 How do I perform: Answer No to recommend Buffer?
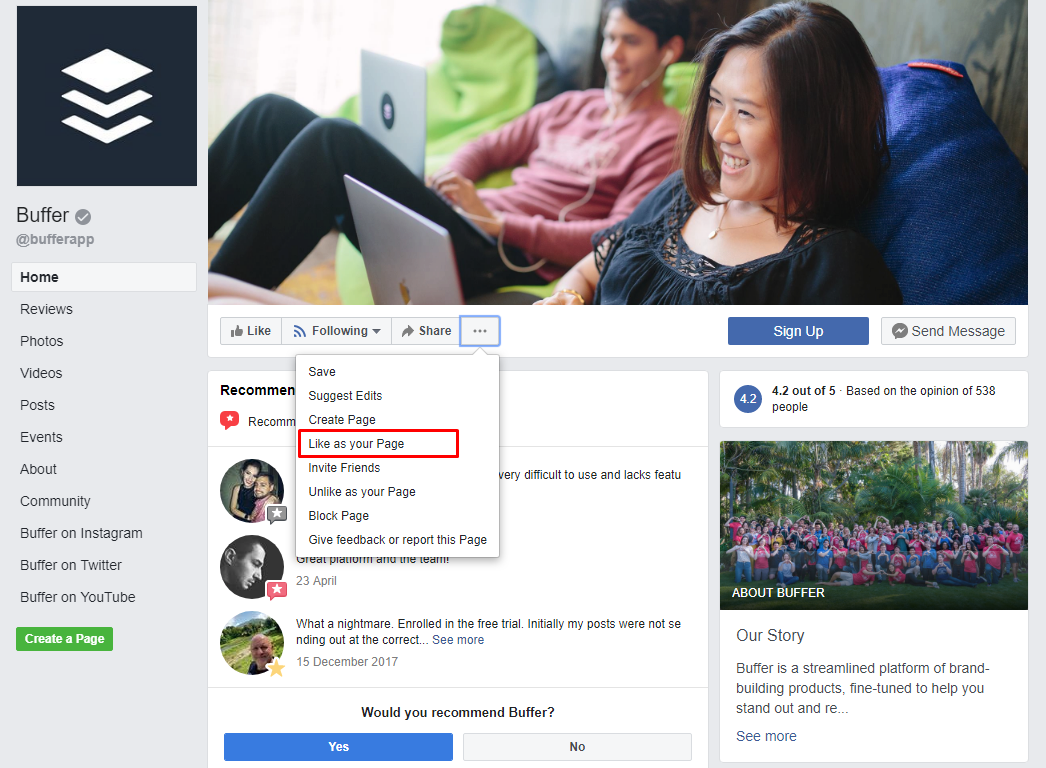pyautogui.click(x=577, y=747)
